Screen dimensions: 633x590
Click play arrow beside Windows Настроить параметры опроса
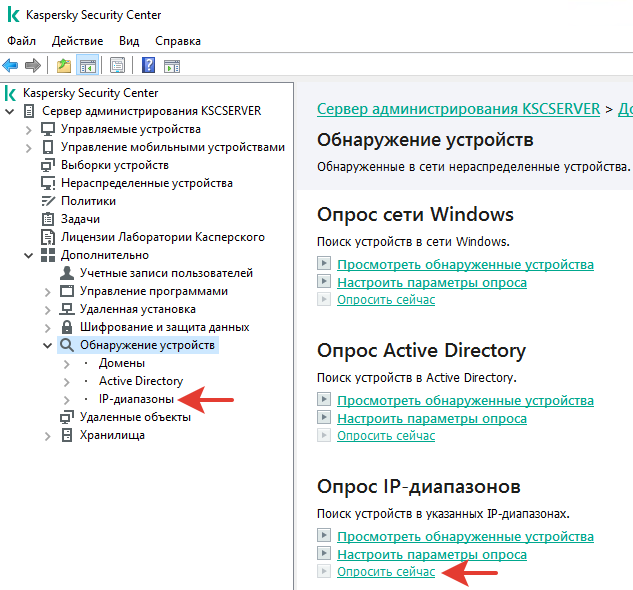[324, 281]
